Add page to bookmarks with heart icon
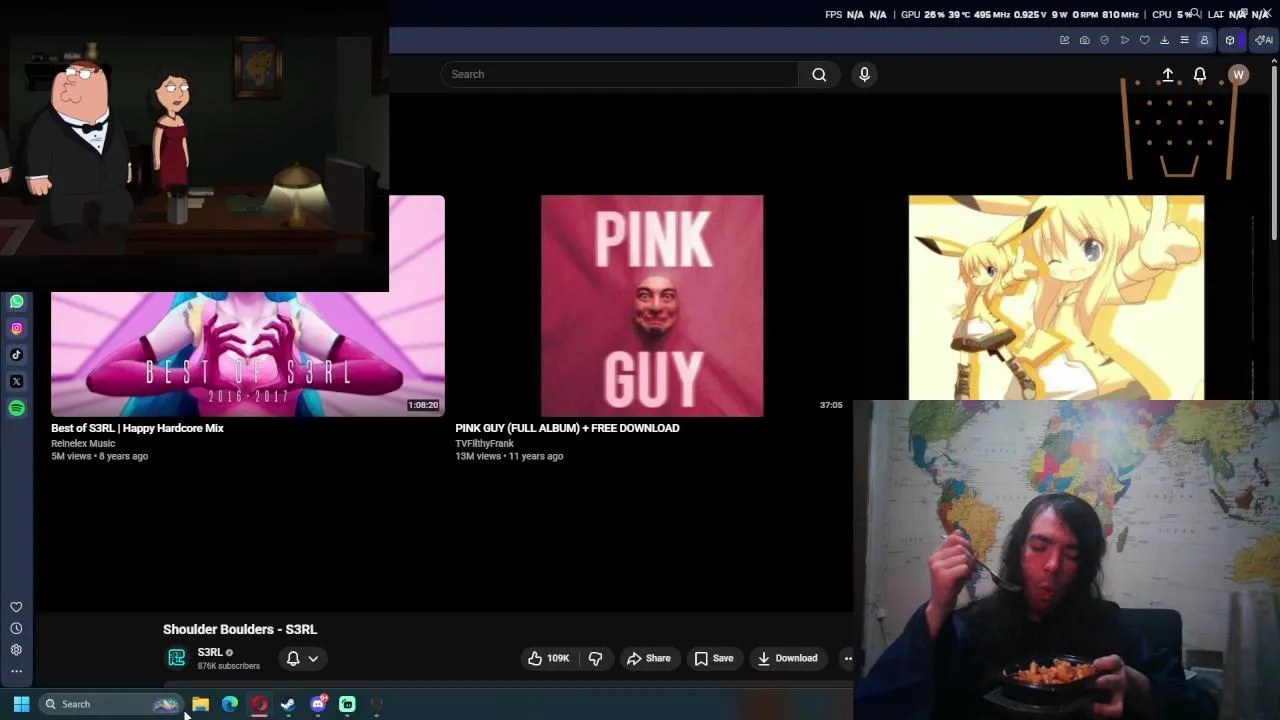The image size is (1280, 720). click(1144, 40)
